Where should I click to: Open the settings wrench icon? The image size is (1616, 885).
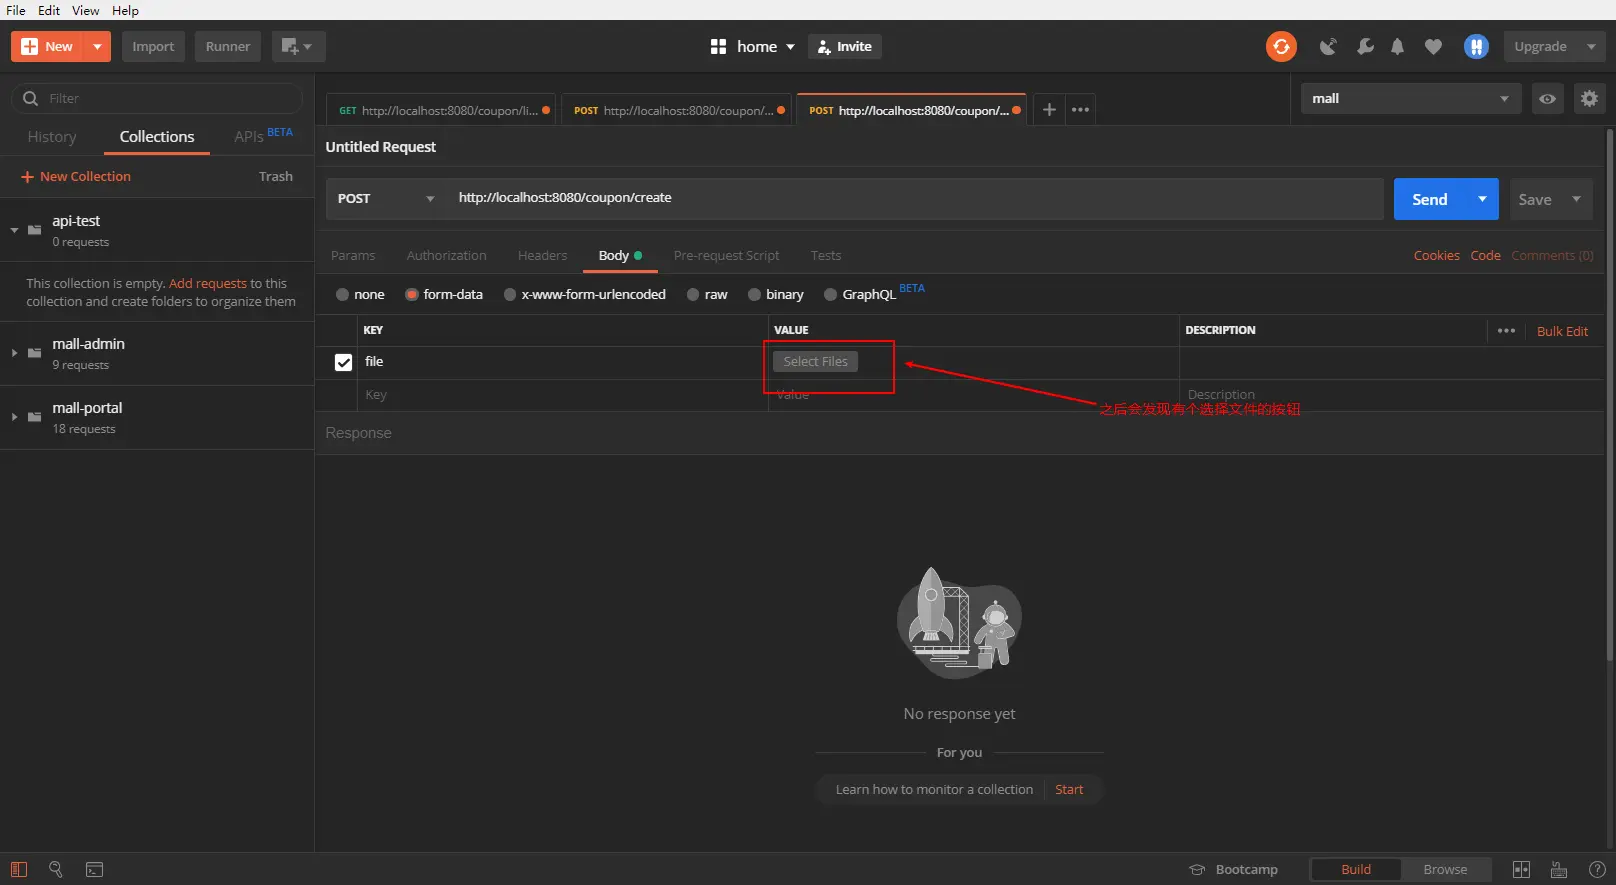pyautogui.click(x=1365, y=46)
